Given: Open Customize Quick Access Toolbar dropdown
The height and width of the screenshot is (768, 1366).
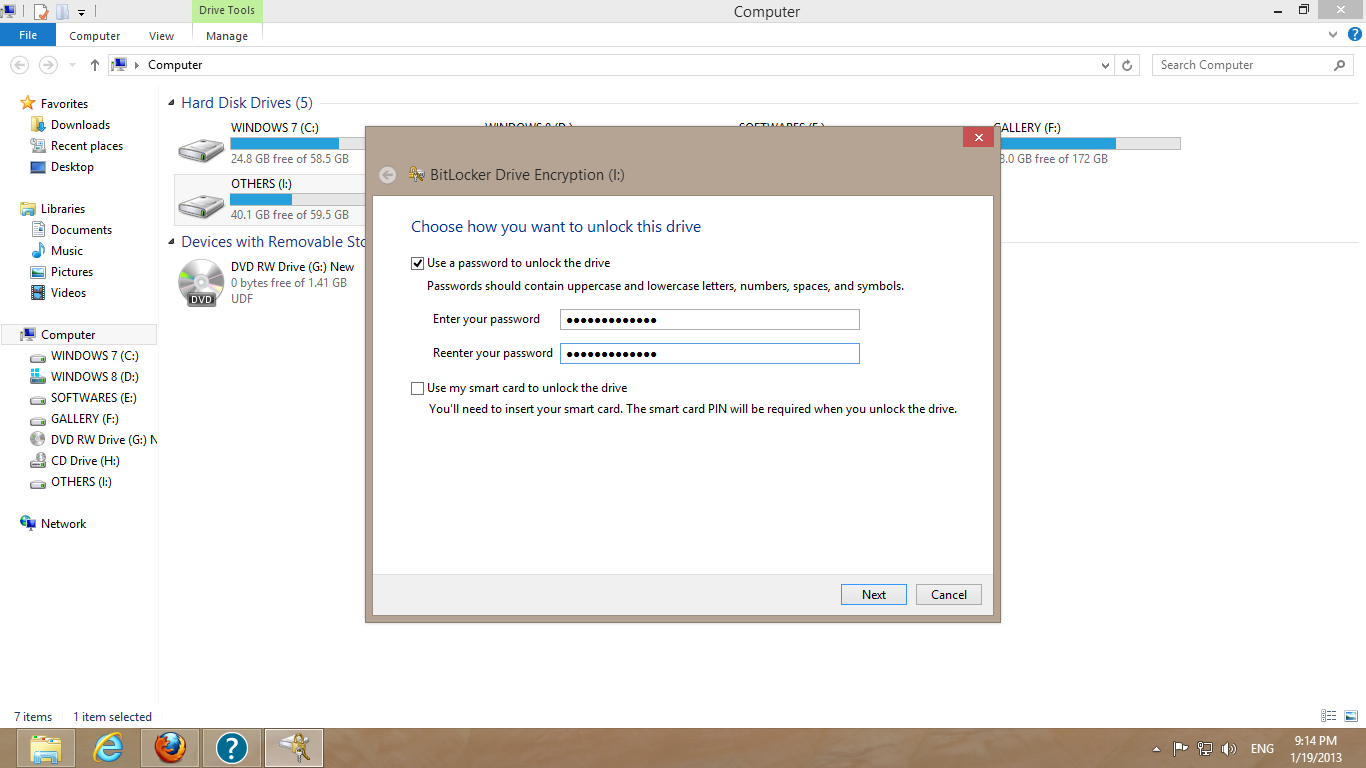Looking at the screenshot, I should (x=81, y=13).
